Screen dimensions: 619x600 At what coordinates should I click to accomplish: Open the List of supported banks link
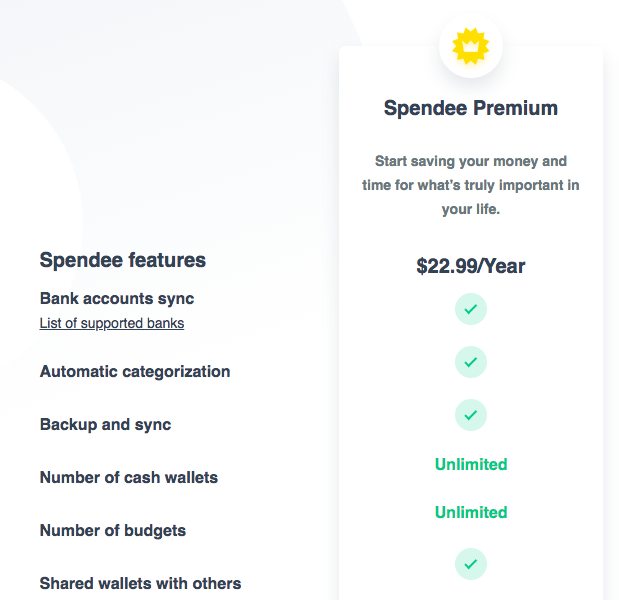click(x=112, y=323)
